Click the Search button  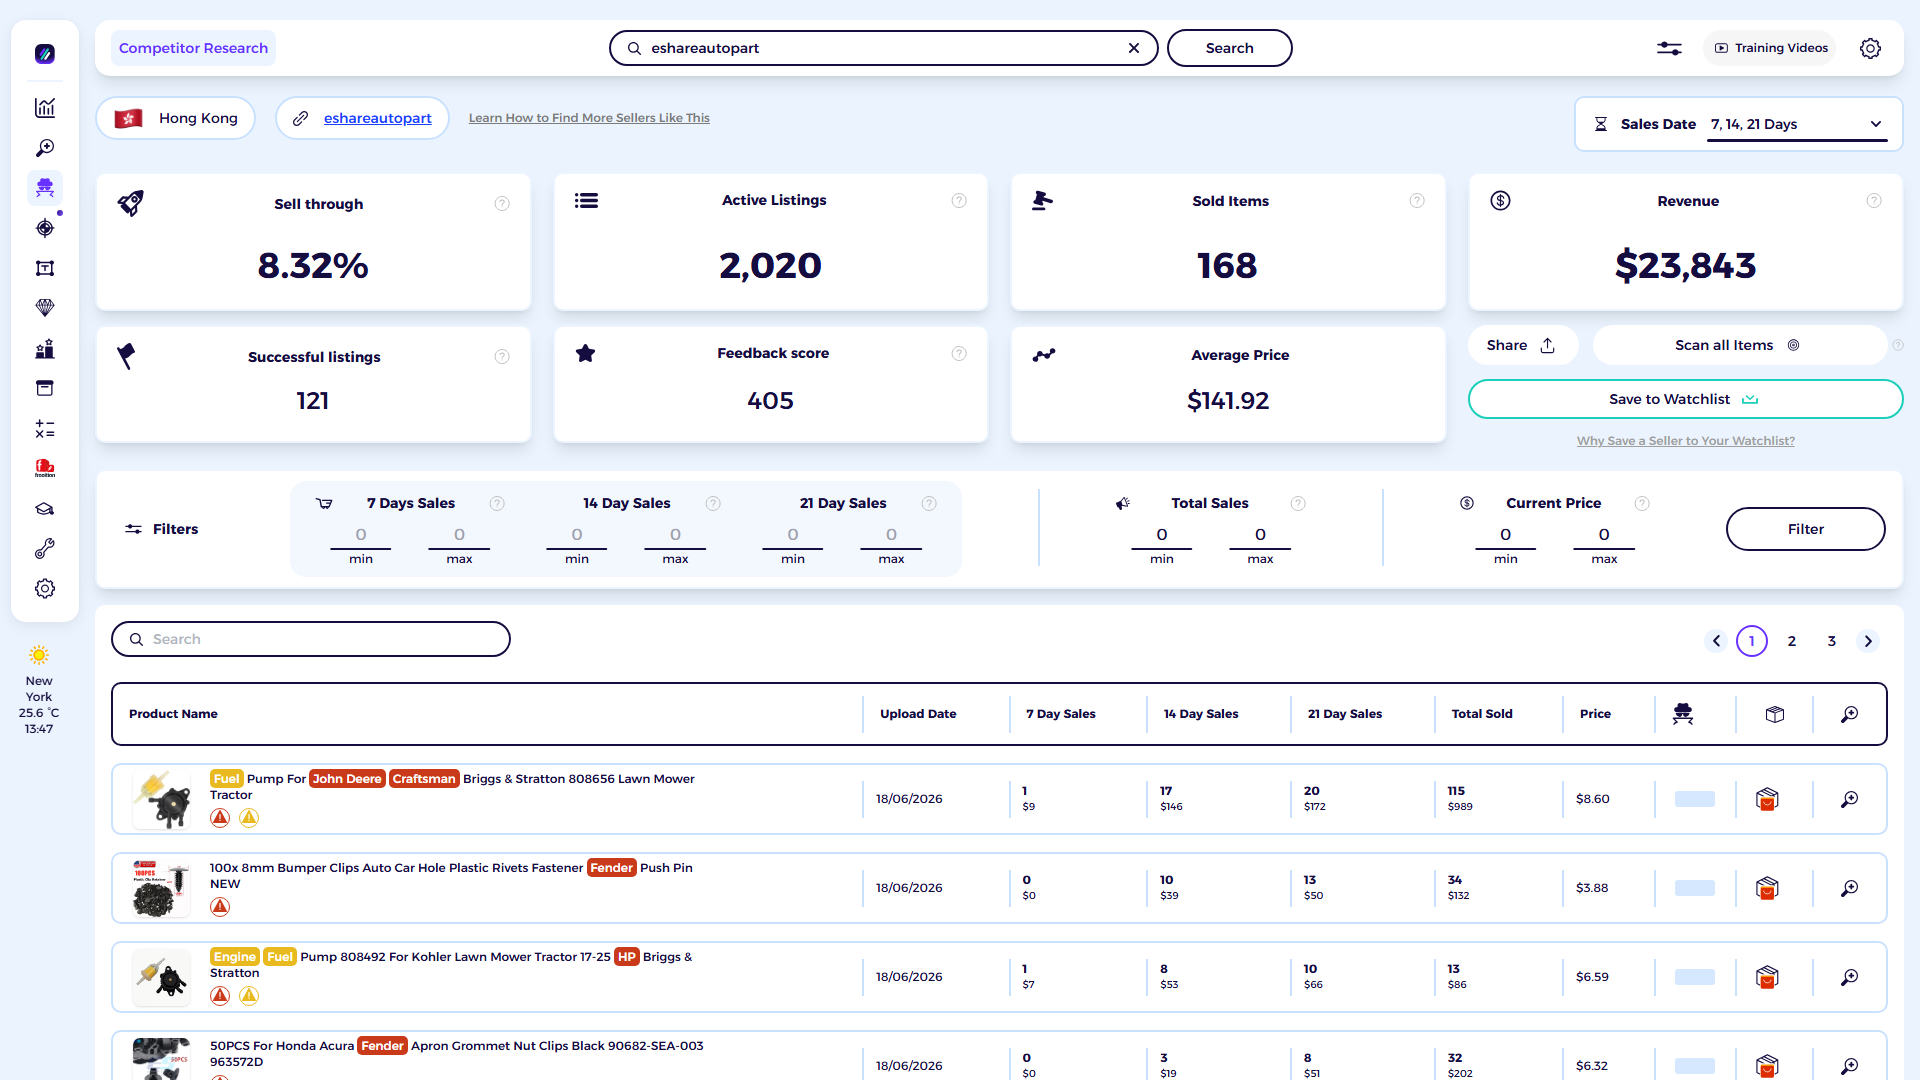click(x=1229, y=48)
